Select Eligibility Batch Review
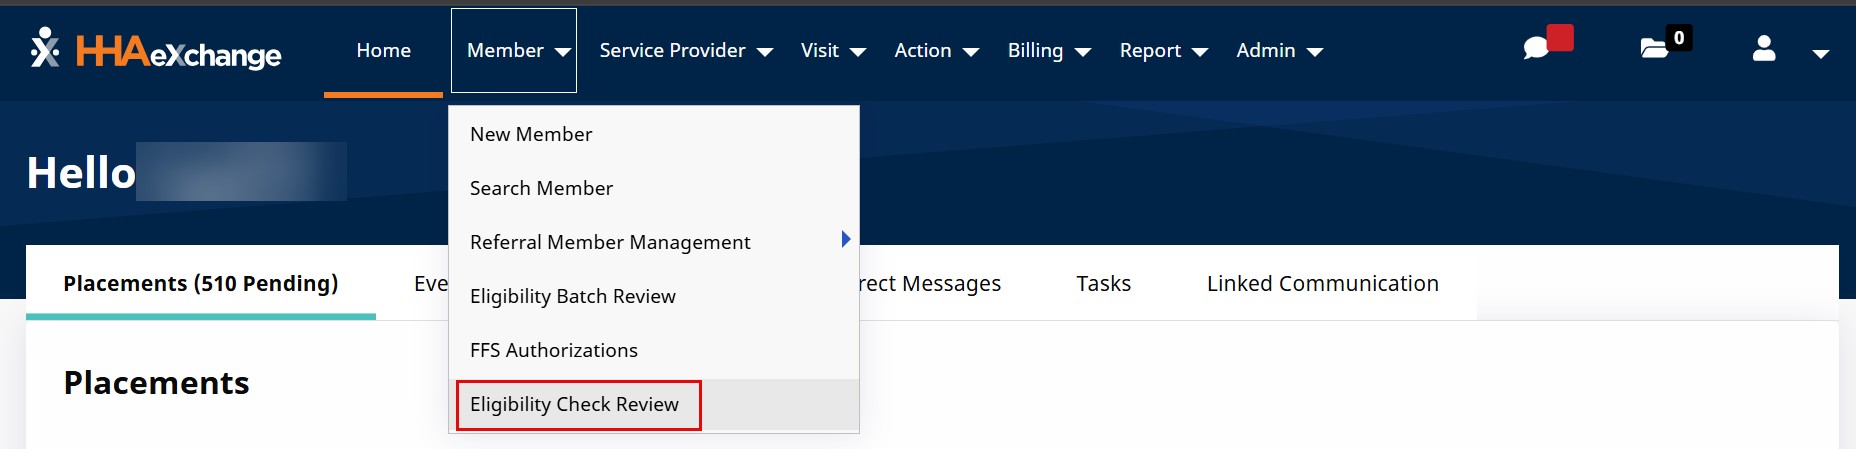Screen dimensions: 1856x449 click(x=573, y=296)
